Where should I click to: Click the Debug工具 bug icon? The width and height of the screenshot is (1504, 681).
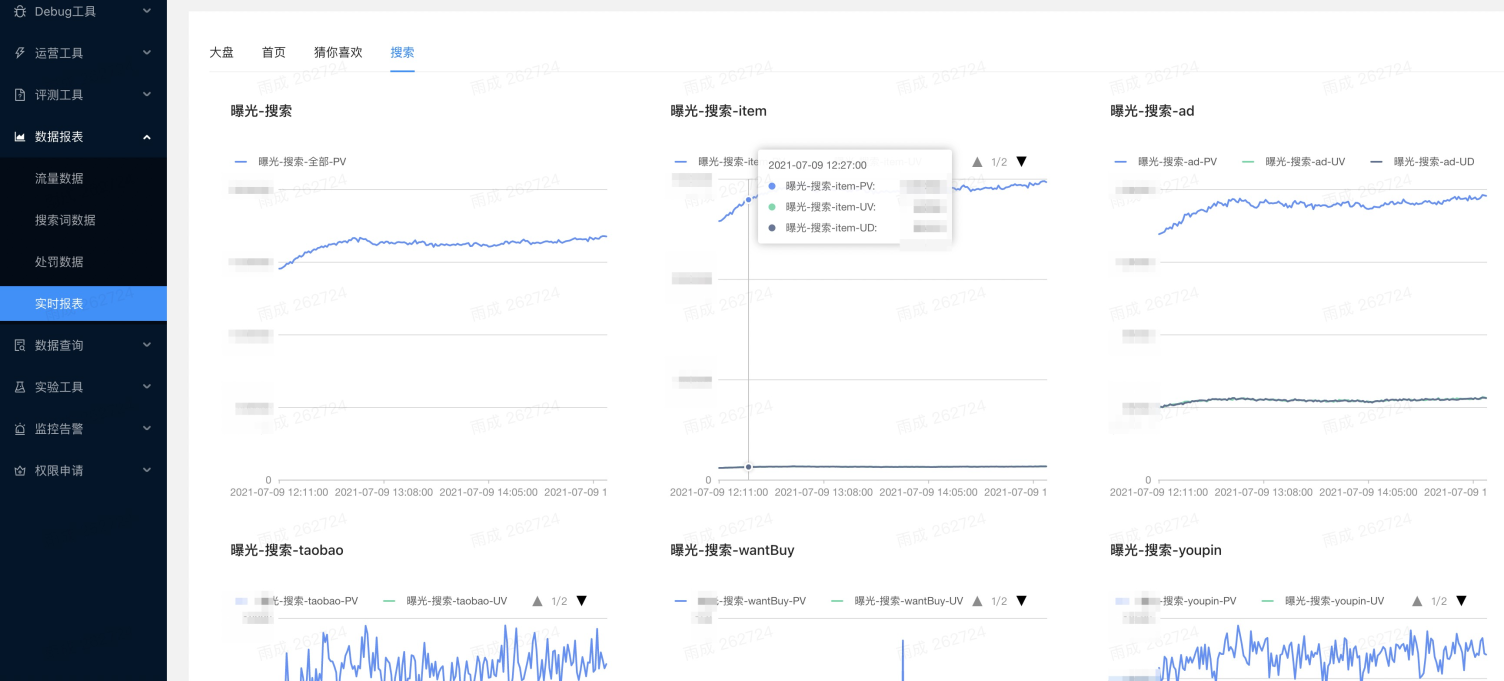pyautogui.click(x=20, y=11)
